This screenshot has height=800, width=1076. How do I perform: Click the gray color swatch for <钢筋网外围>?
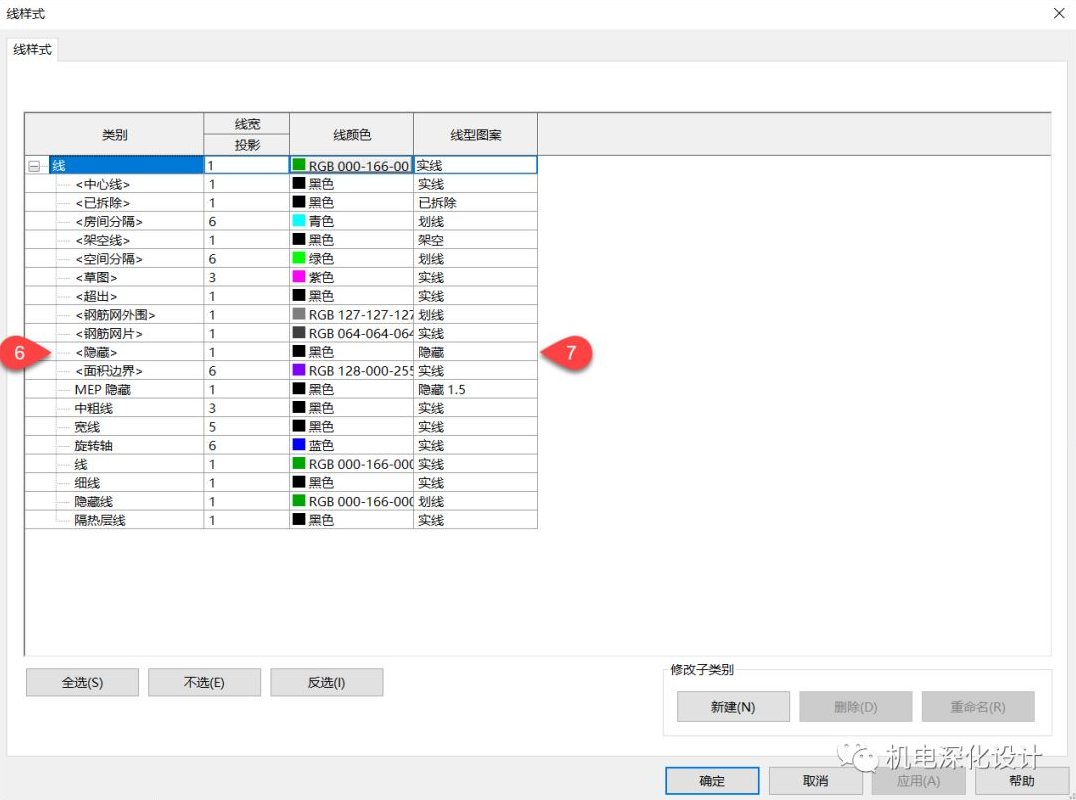(x=299, y=315)
